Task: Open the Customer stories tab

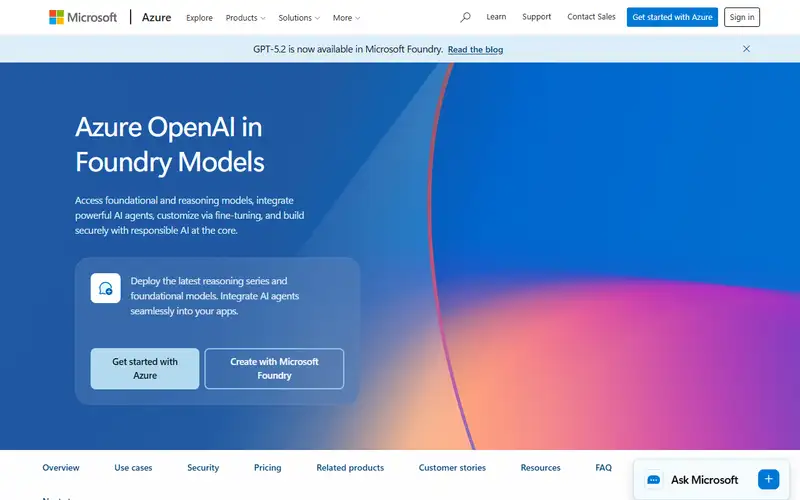Action: pyautogui.click(x=452, y=467)
